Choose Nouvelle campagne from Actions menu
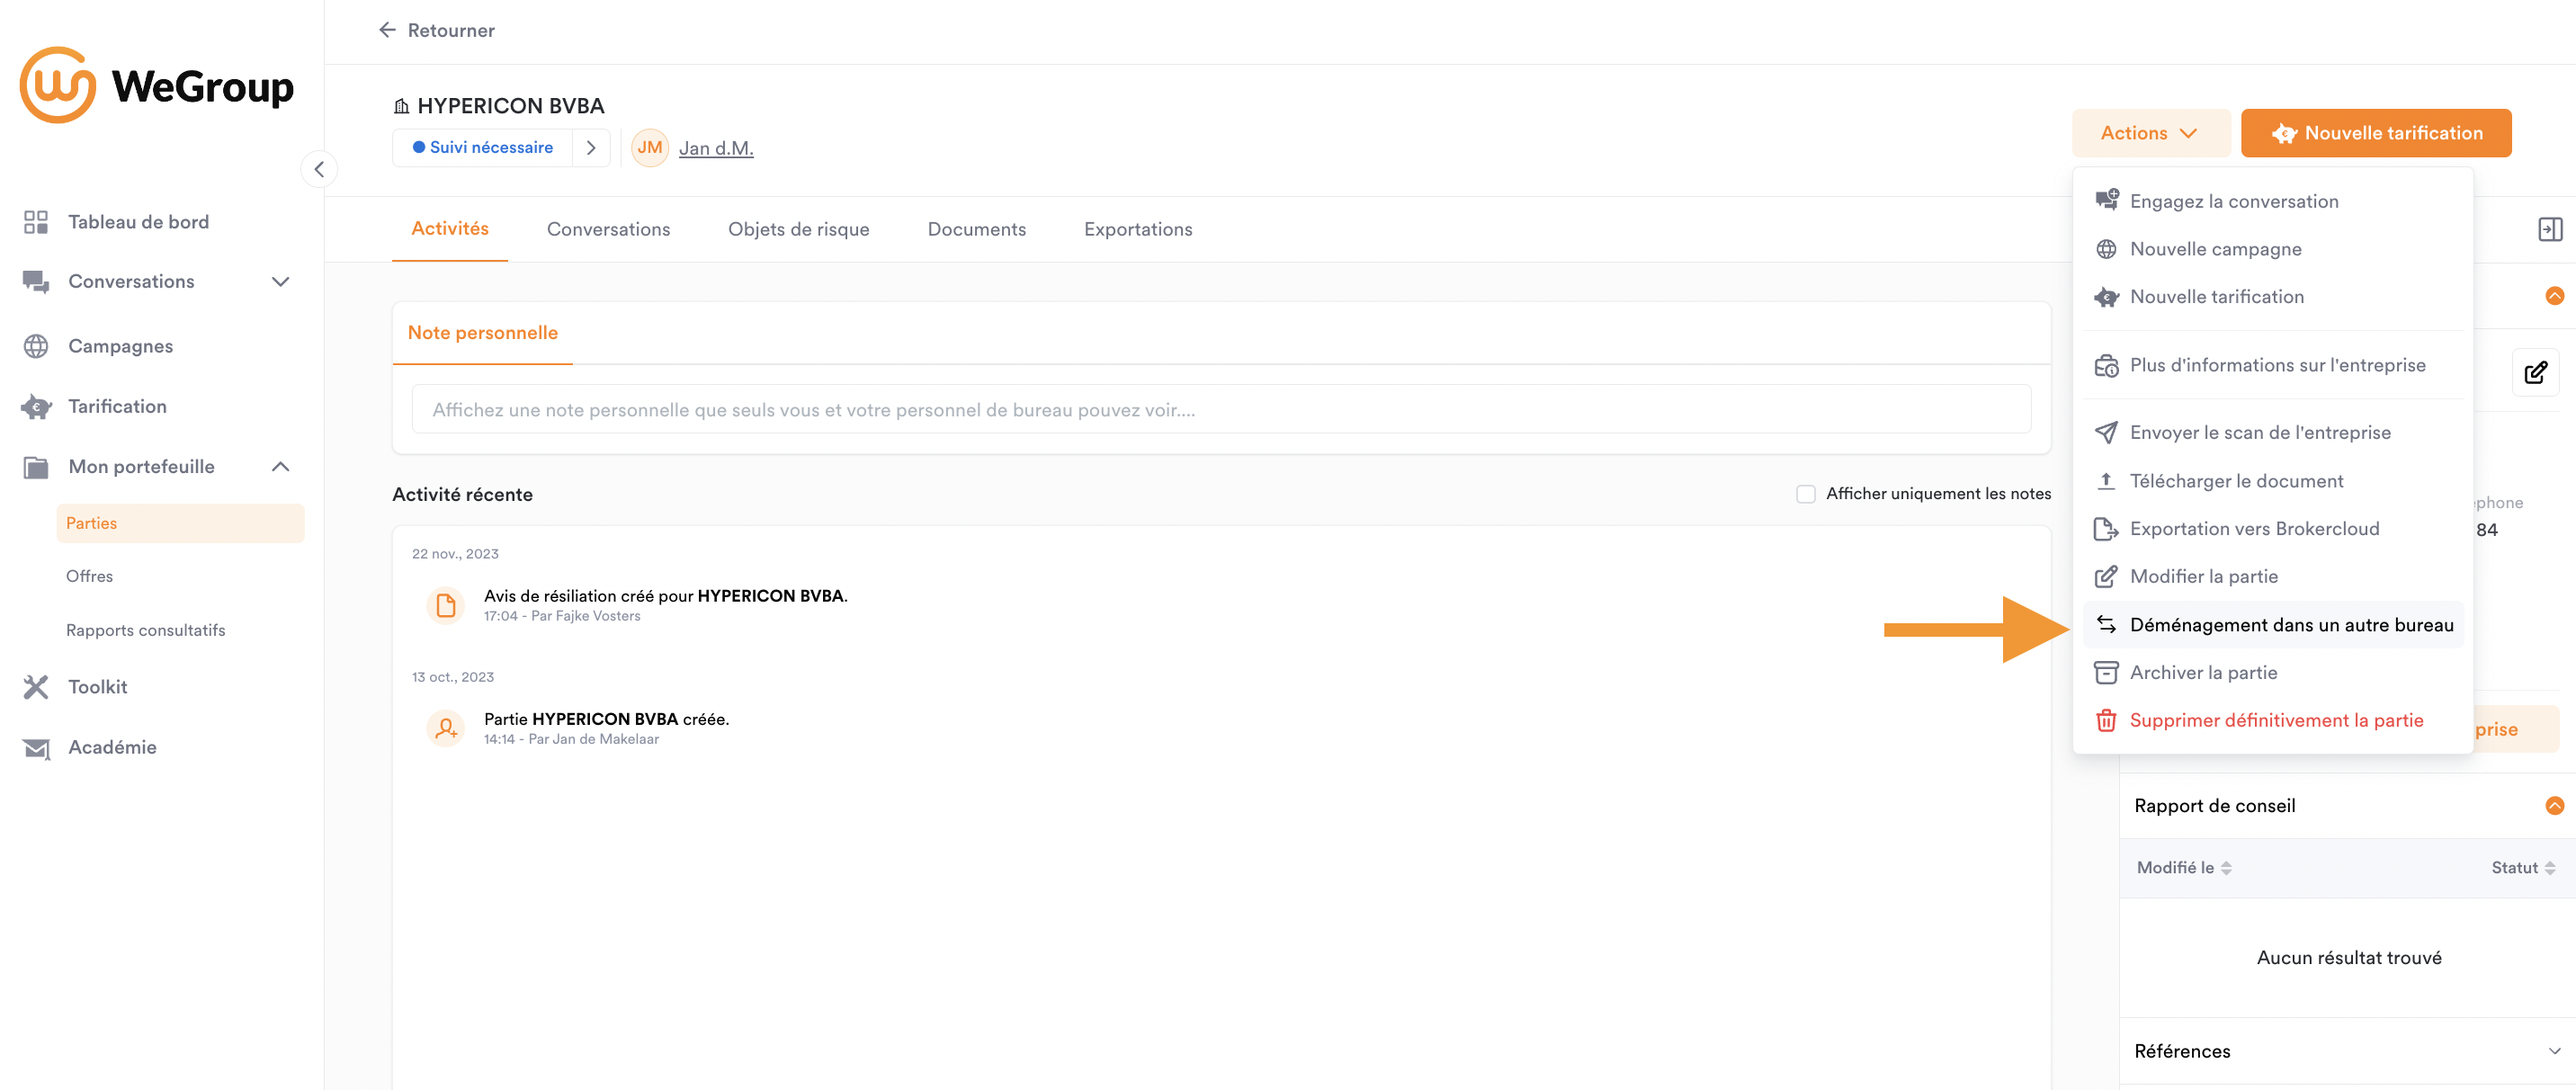The image size is (2576, 1090). (2273, 249)
